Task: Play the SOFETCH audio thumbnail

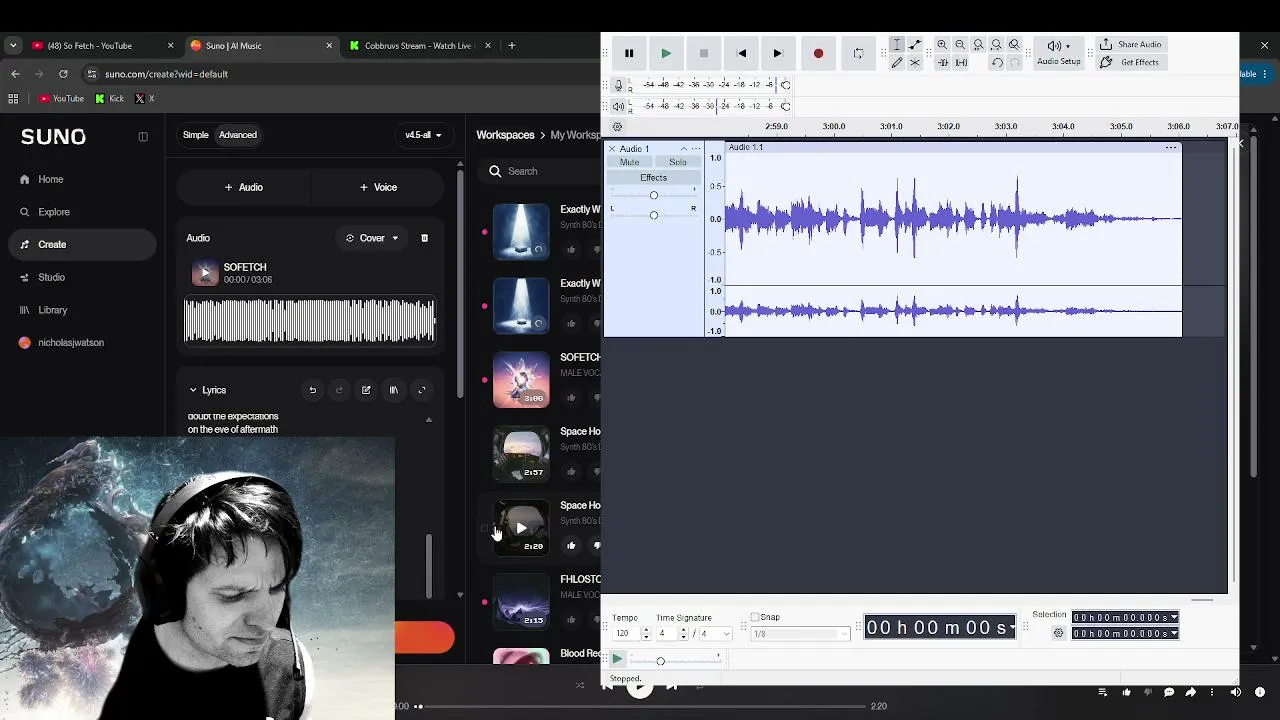Action: point(205,273)
